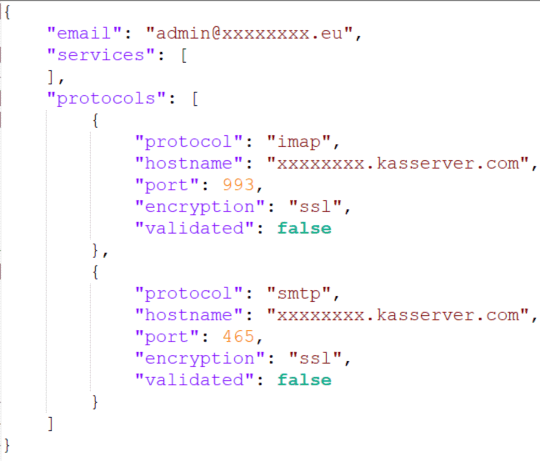Click the final closing root brace
Image resolution: width=540 pixels, height=461 pixels.
[7, 445]
